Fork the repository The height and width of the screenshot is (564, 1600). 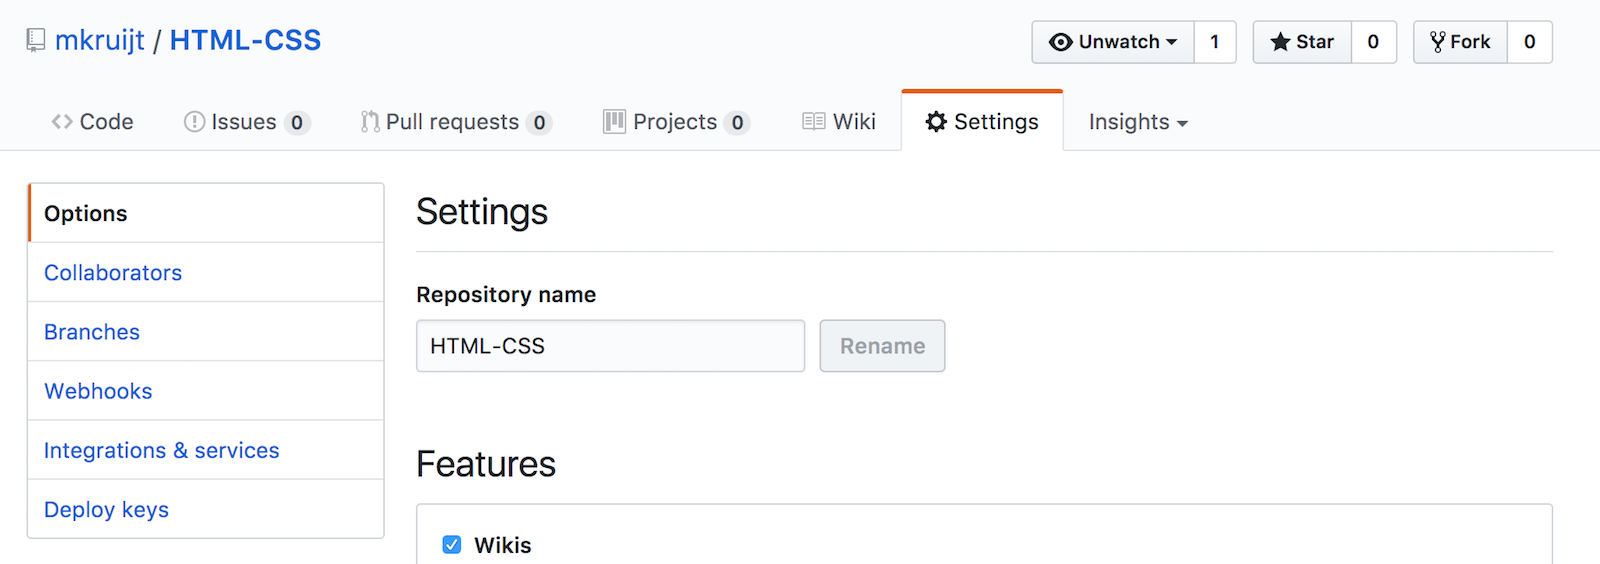1460,42
